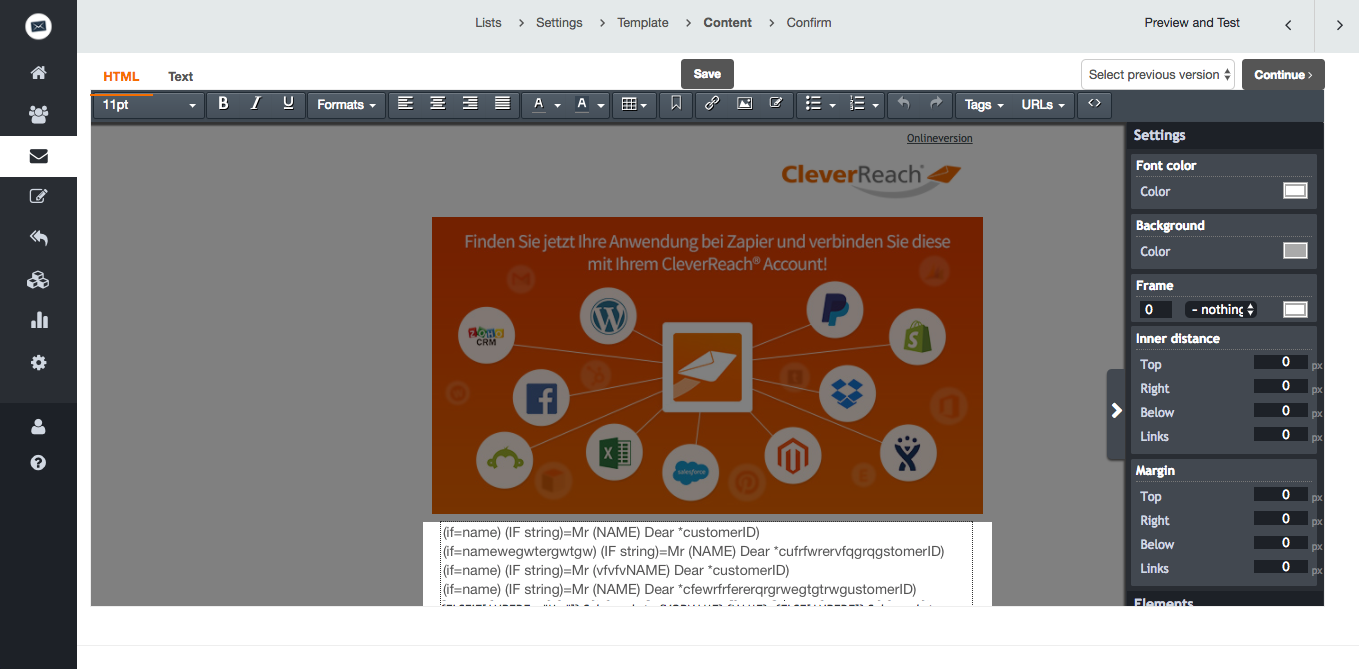Click the Continue button
This screenshot has height=669, width=1359.
coord(1283,75)
